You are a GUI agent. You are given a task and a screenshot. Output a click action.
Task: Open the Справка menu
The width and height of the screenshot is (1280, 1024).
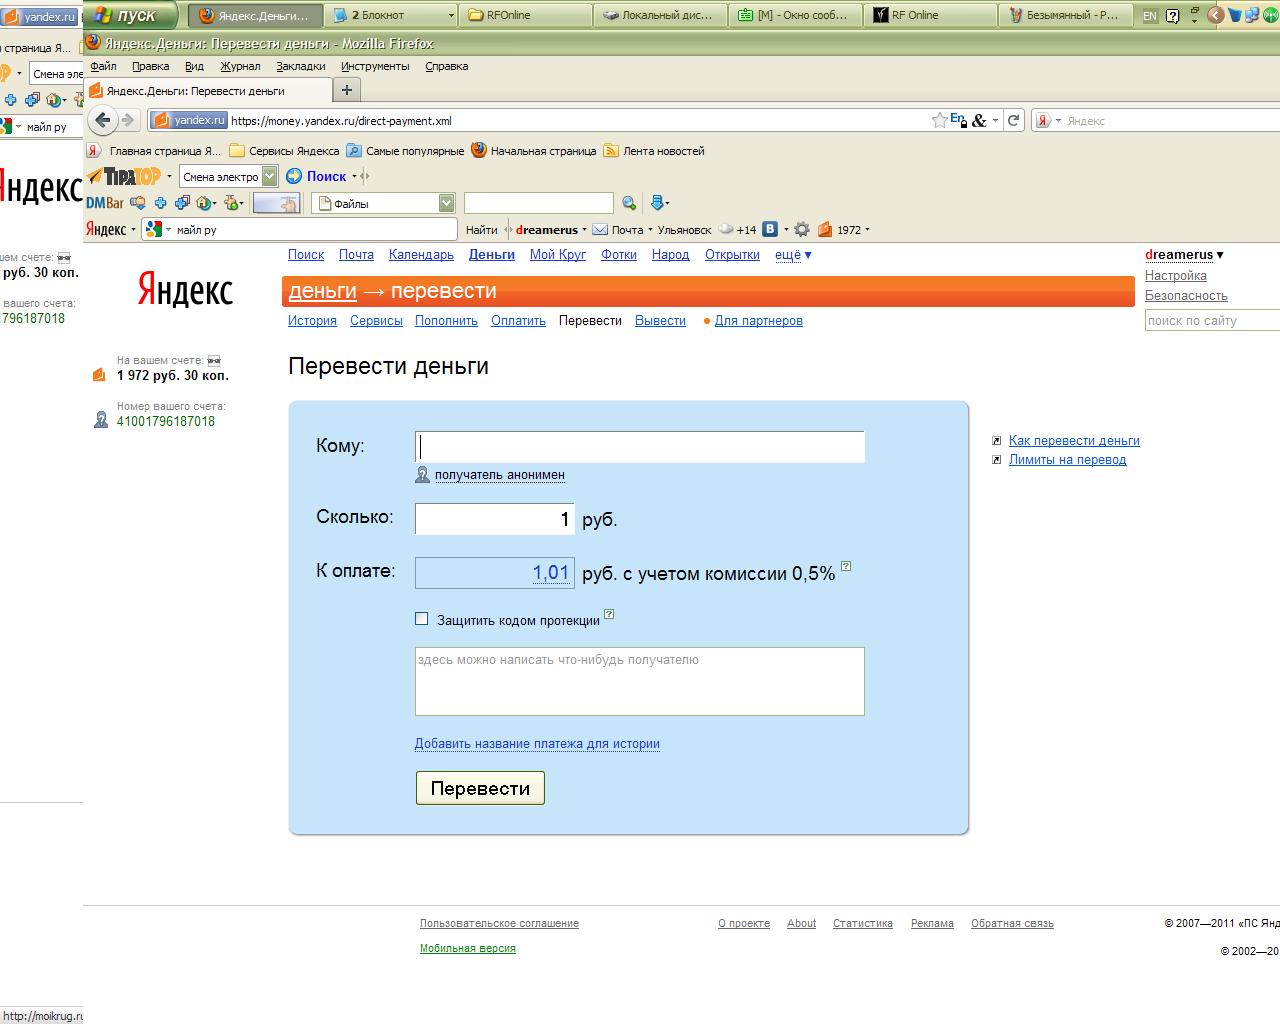point(446,66)
